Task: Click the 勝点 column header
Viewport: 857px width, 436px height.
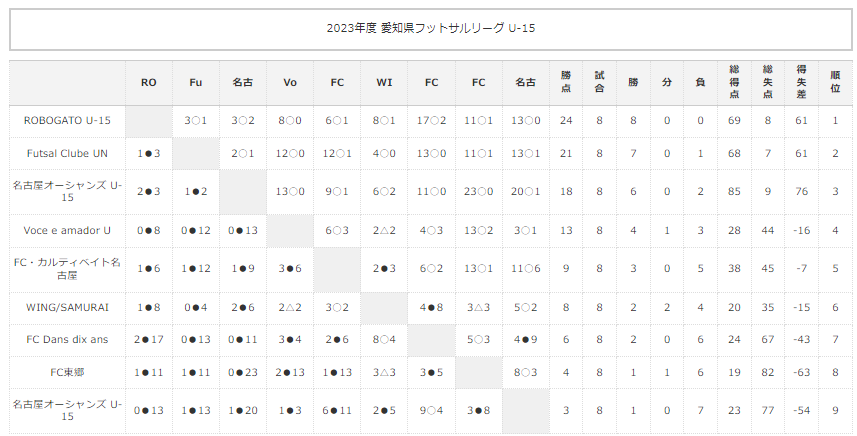Action: pyautogui.click(x=566, y=83)
